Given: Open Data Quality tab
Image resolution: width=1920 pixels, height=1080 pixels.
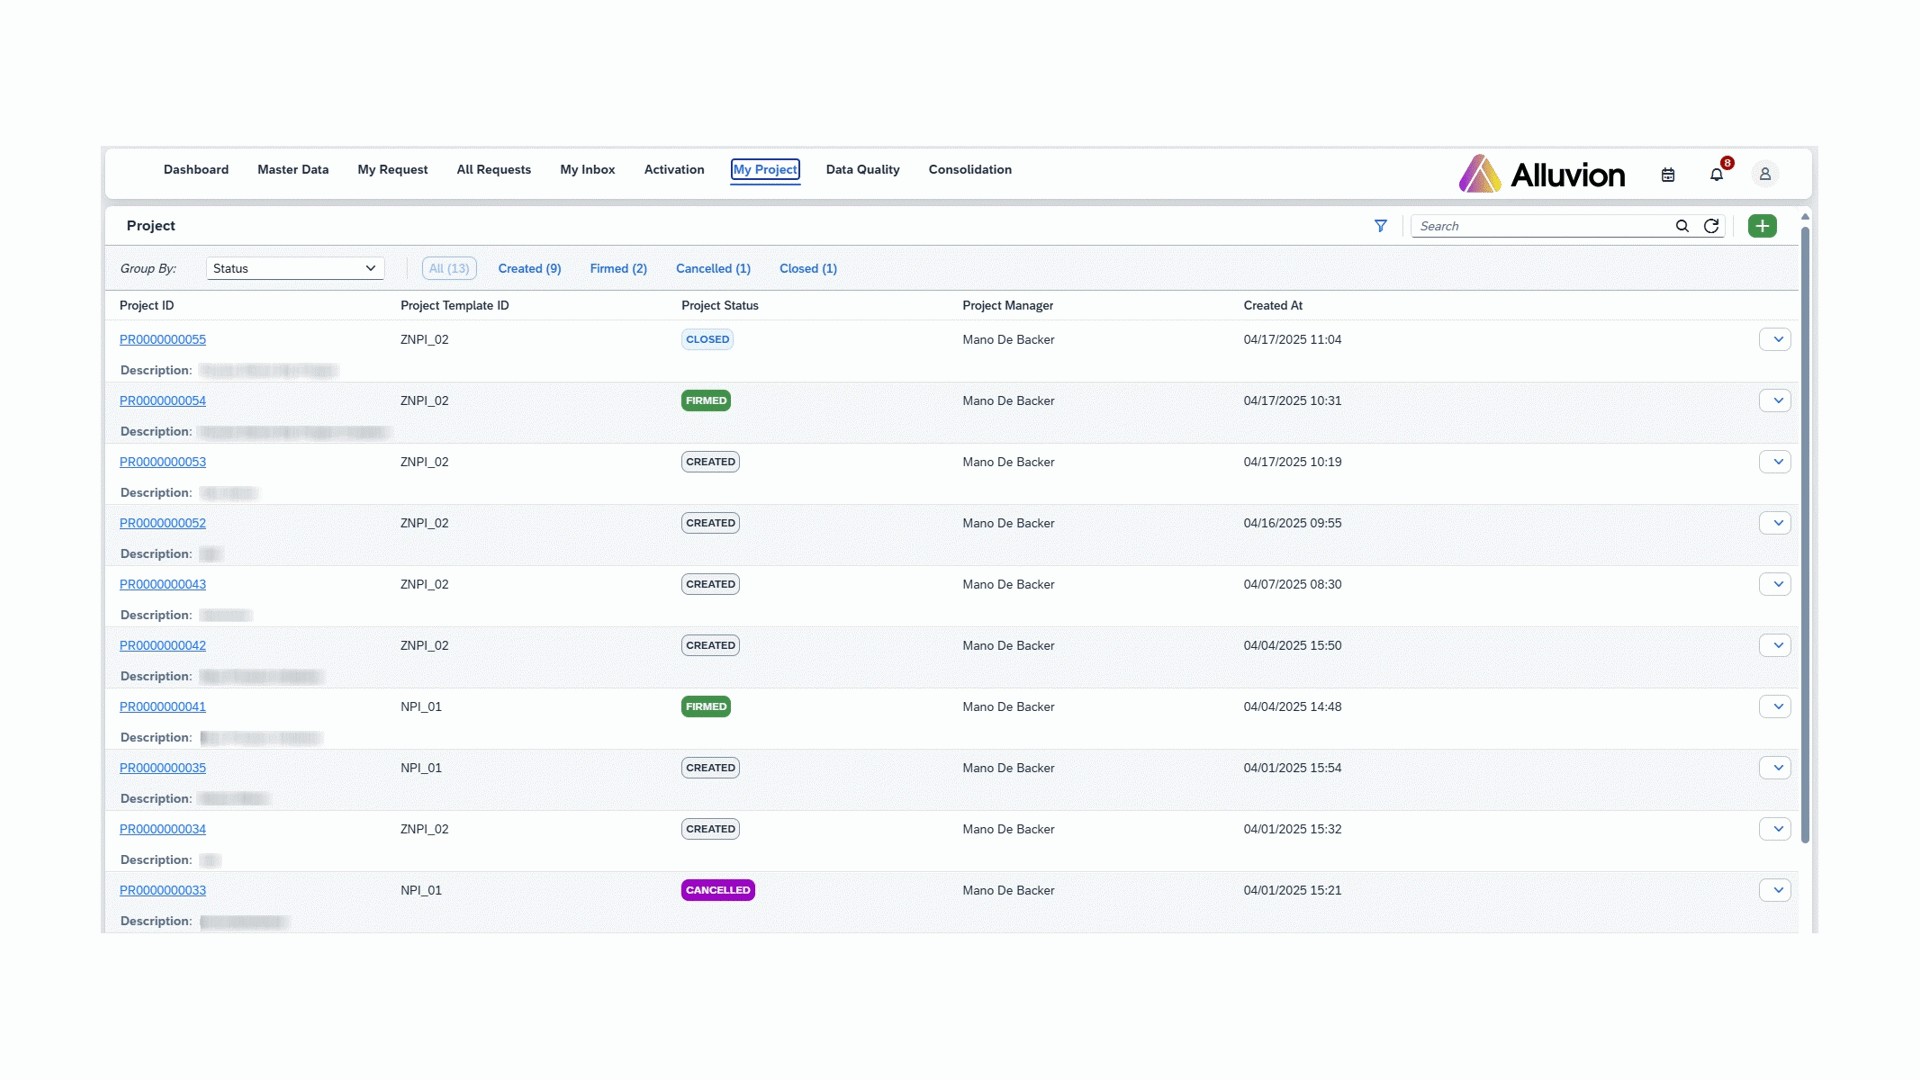Looking at the screenshot, I should coord(863,170).
